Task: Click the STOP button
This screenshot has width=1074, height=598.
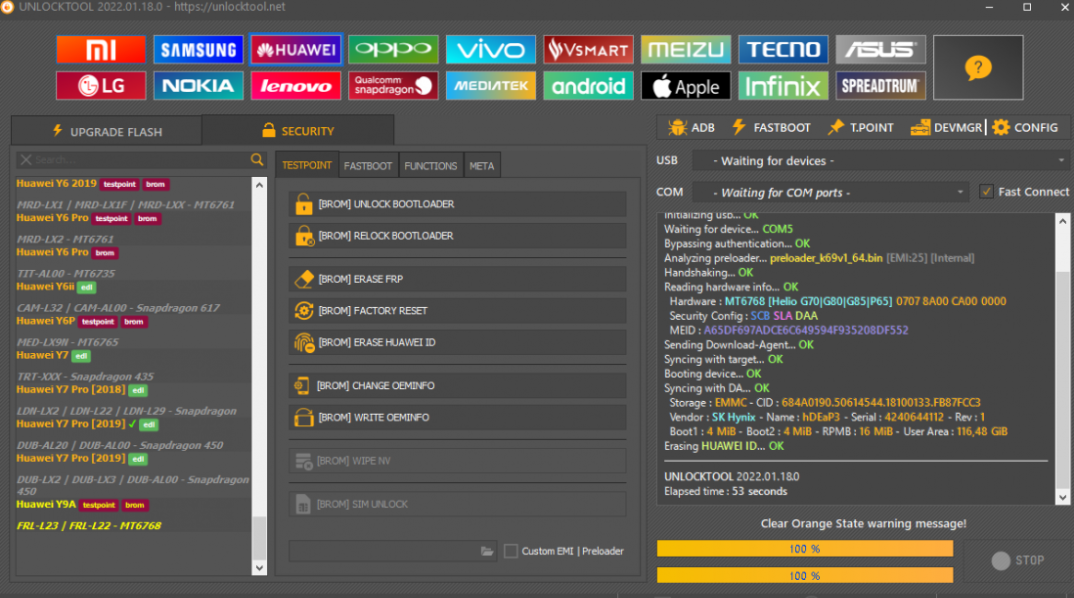Action: pyautogui.click(x=1018, y=560)
